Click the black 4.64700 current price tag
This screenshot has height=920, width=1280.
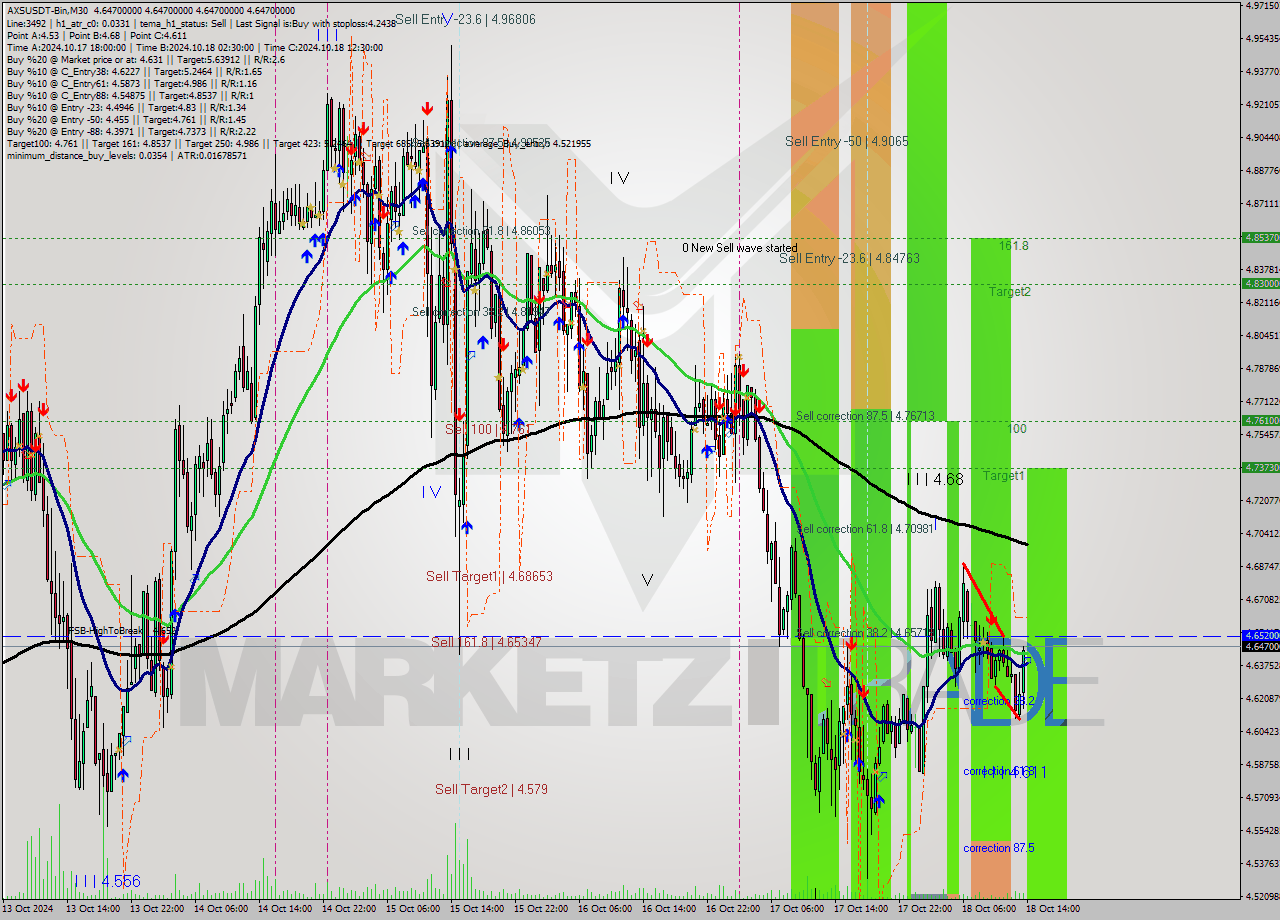[x=1260, y=646]
